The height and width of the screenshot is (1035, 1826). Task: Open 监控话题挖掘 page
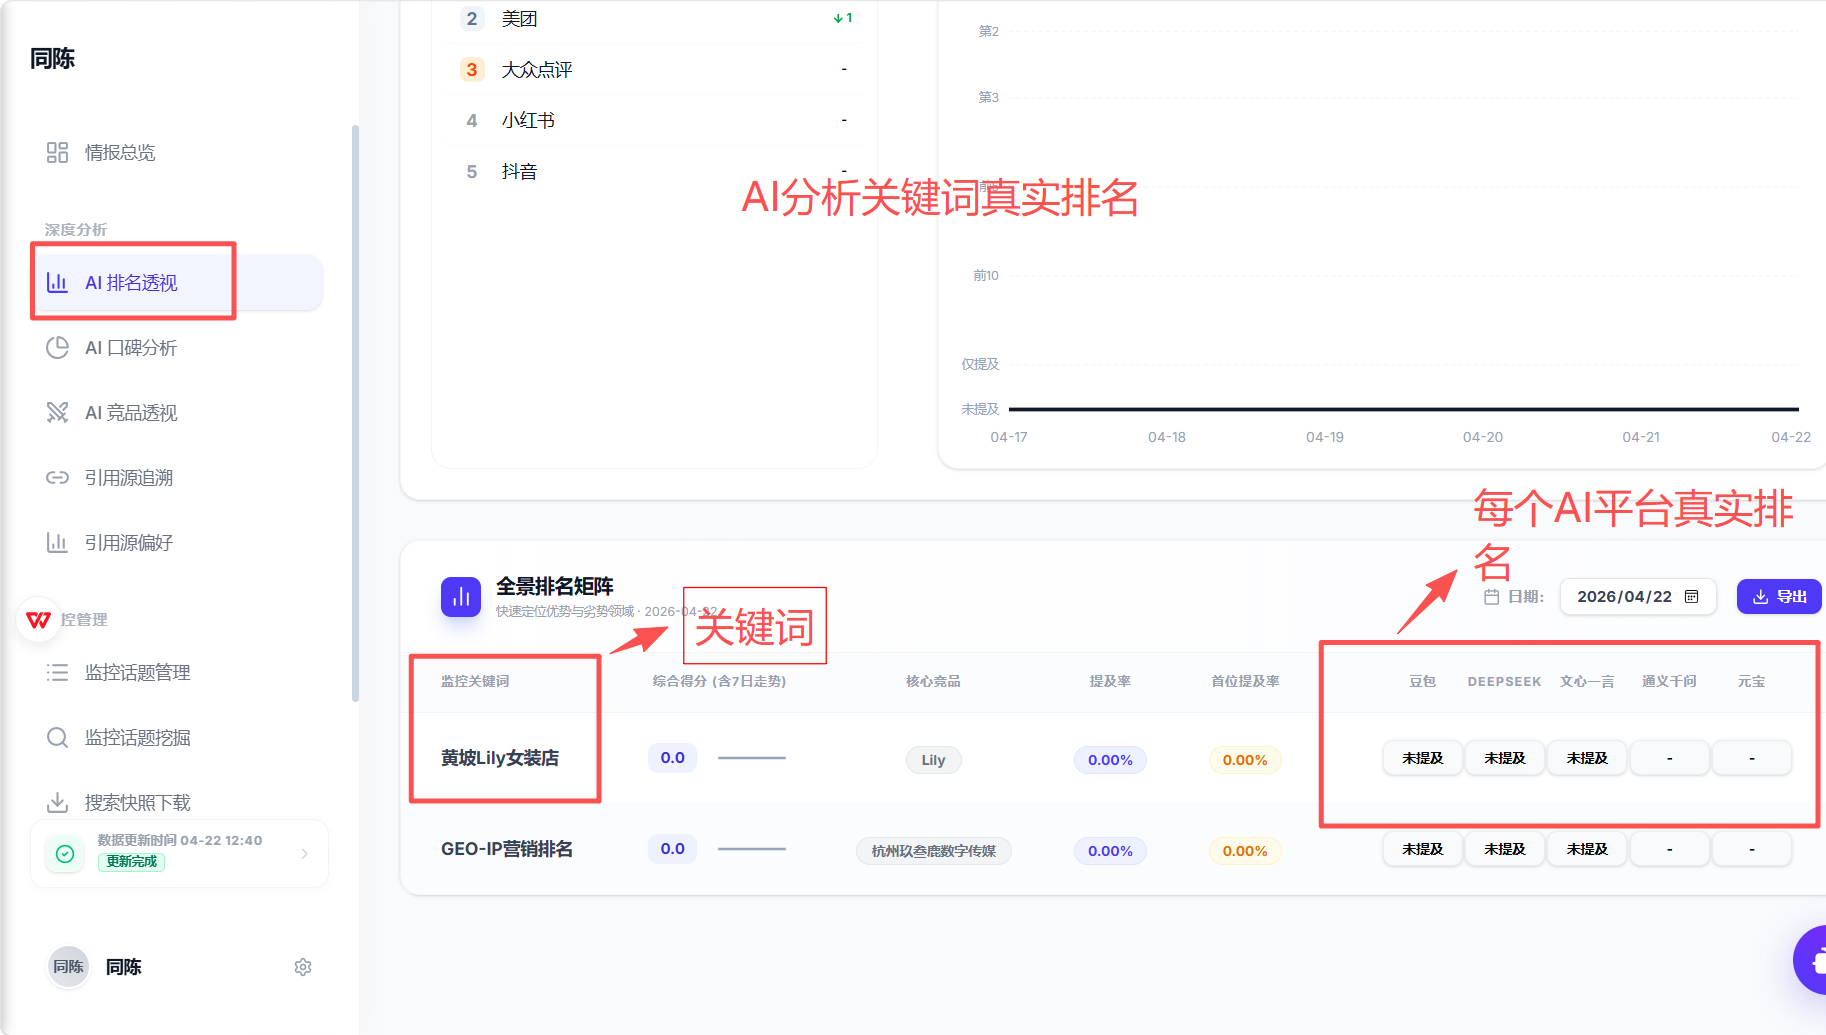click(180, 738)
